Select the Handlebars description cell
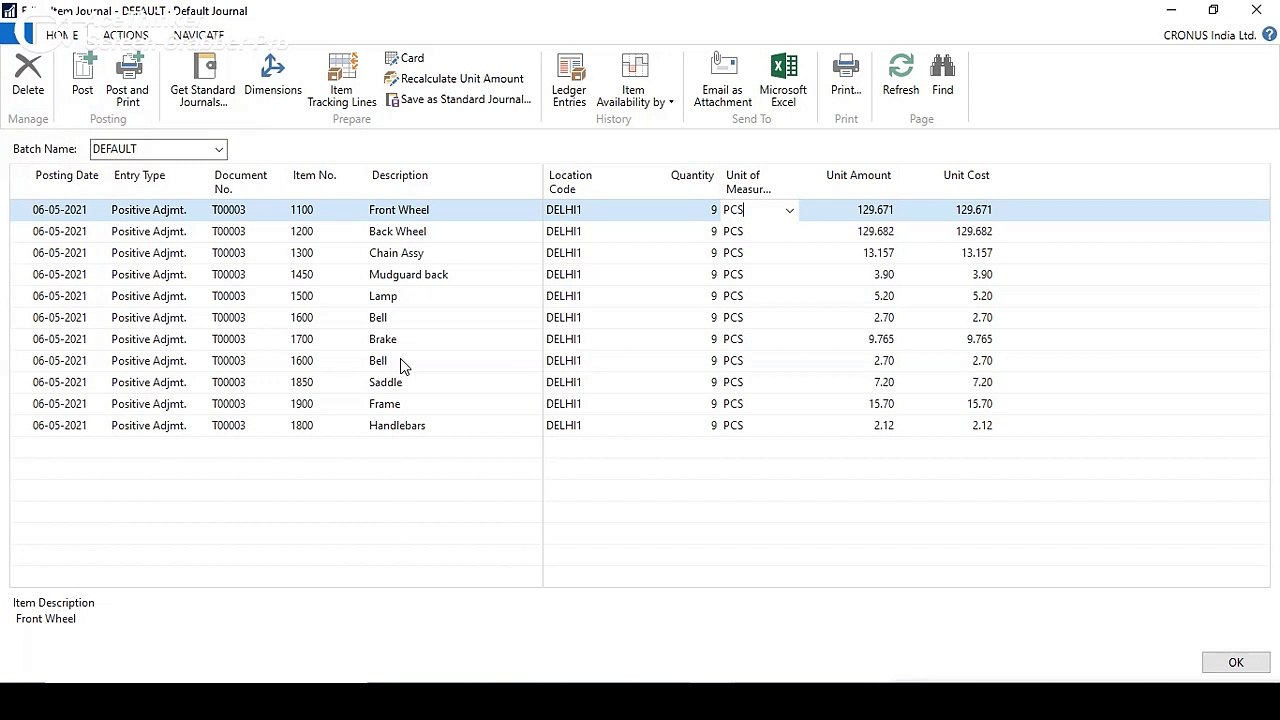This screenshot has width=1280, height=720. click(397, 425)
